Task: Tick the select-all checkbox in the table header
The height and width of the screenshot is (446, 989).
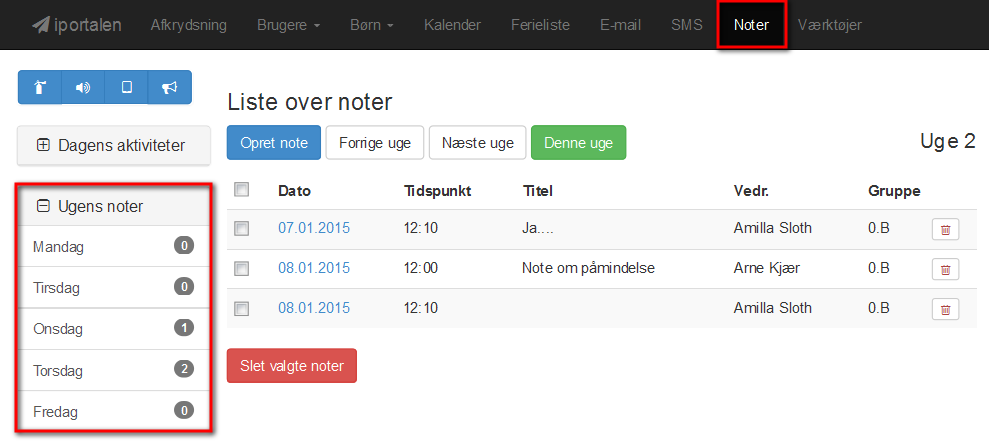Action: click(x=242, y=189)
